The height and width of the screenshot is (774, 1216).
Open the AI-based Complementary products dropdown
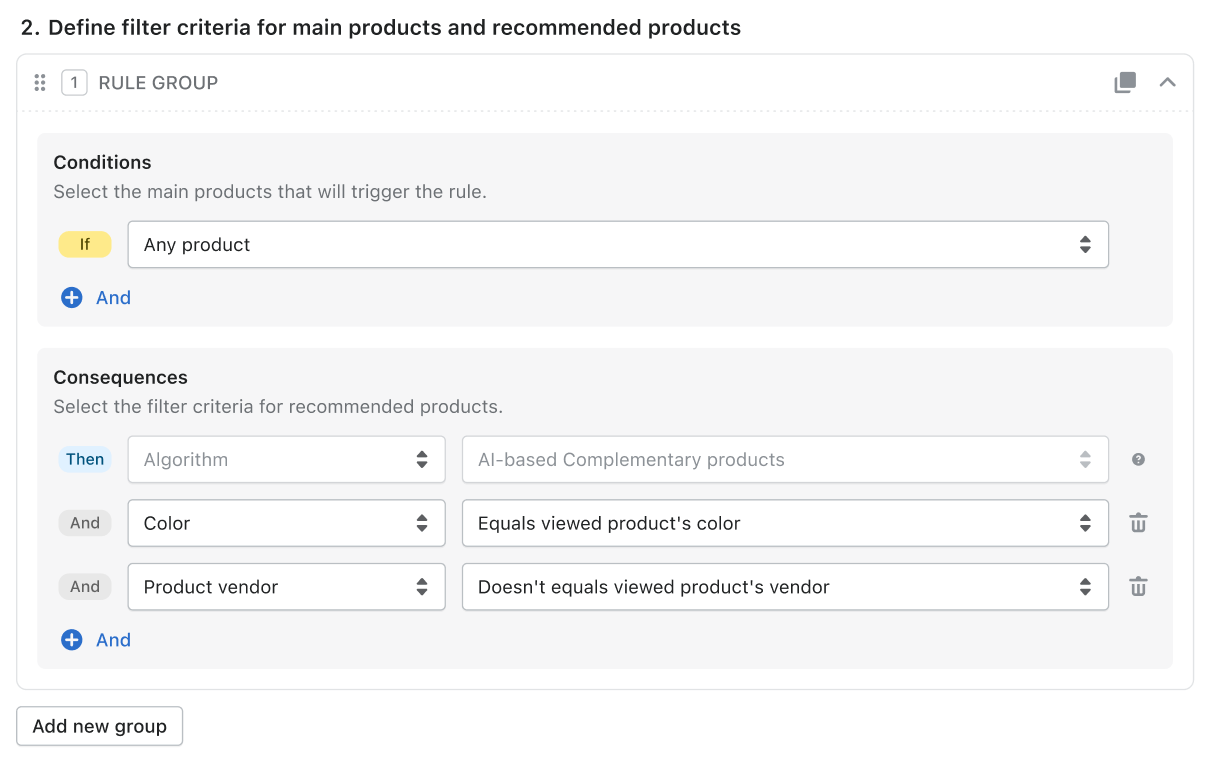click(785, 459)
